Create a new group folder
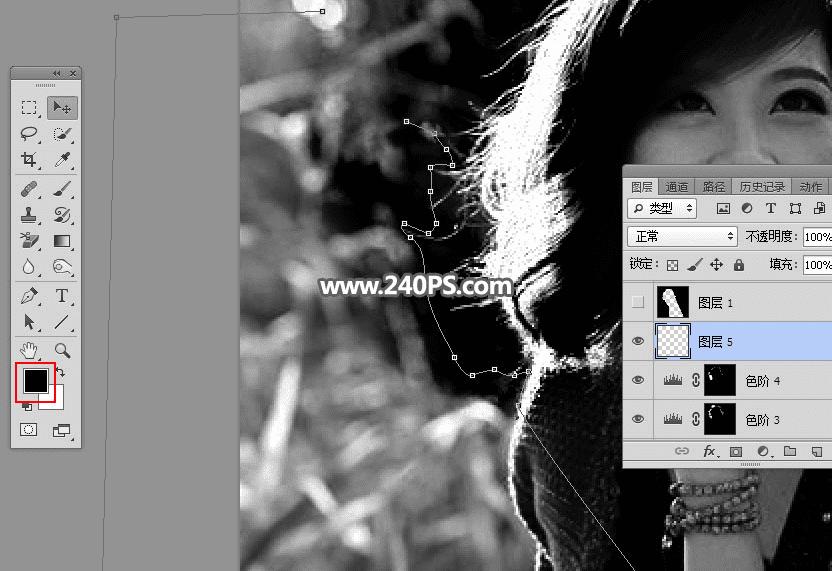Viewport: 832px width, 571px height. [x=790, y=452]
